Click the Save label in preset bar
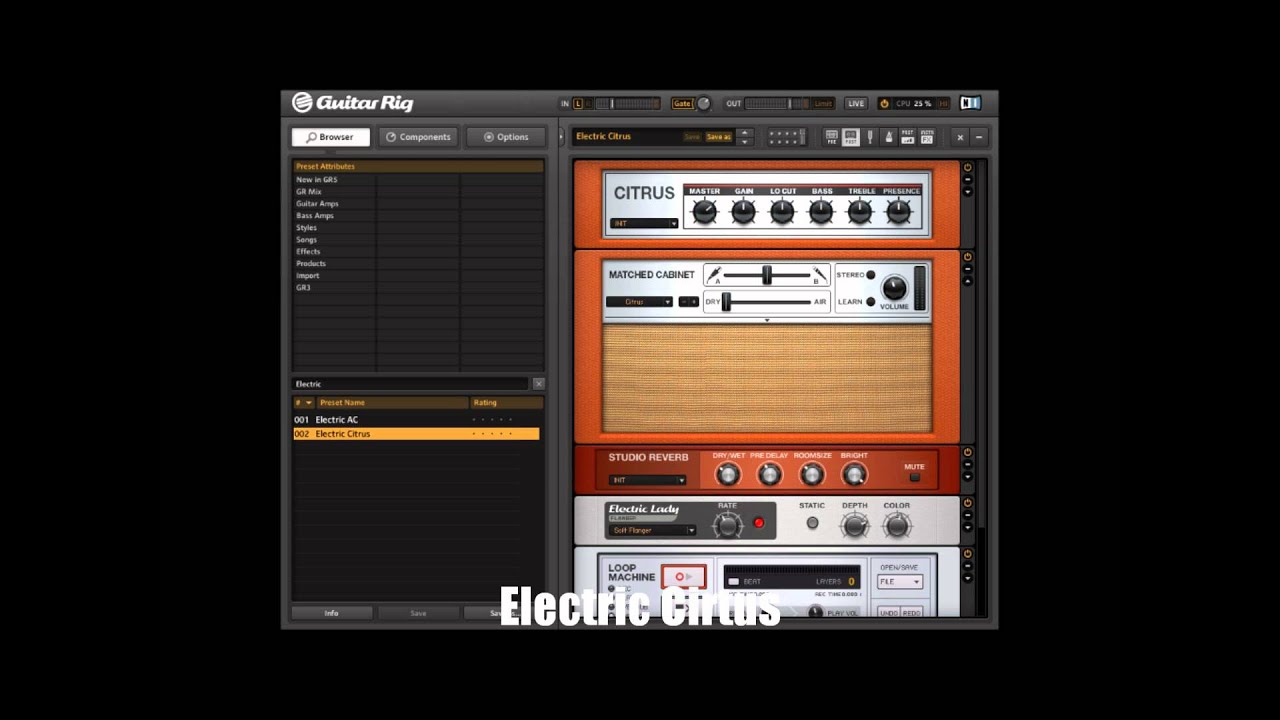The image size is (1280, 720). (692, 137)
